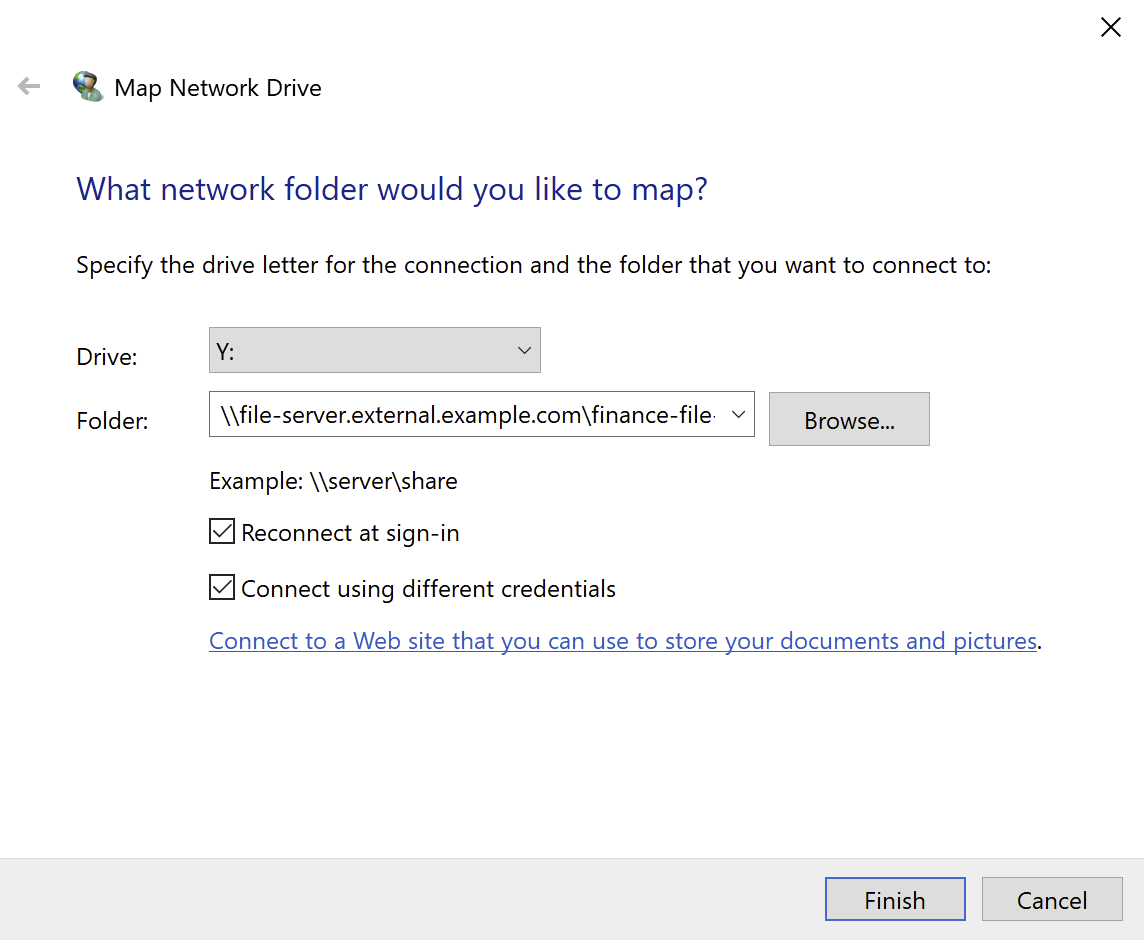Screen dimensions: 1144x940
Task: Toggle the Reconnect at sign-in option
Action: pos(221,531)
